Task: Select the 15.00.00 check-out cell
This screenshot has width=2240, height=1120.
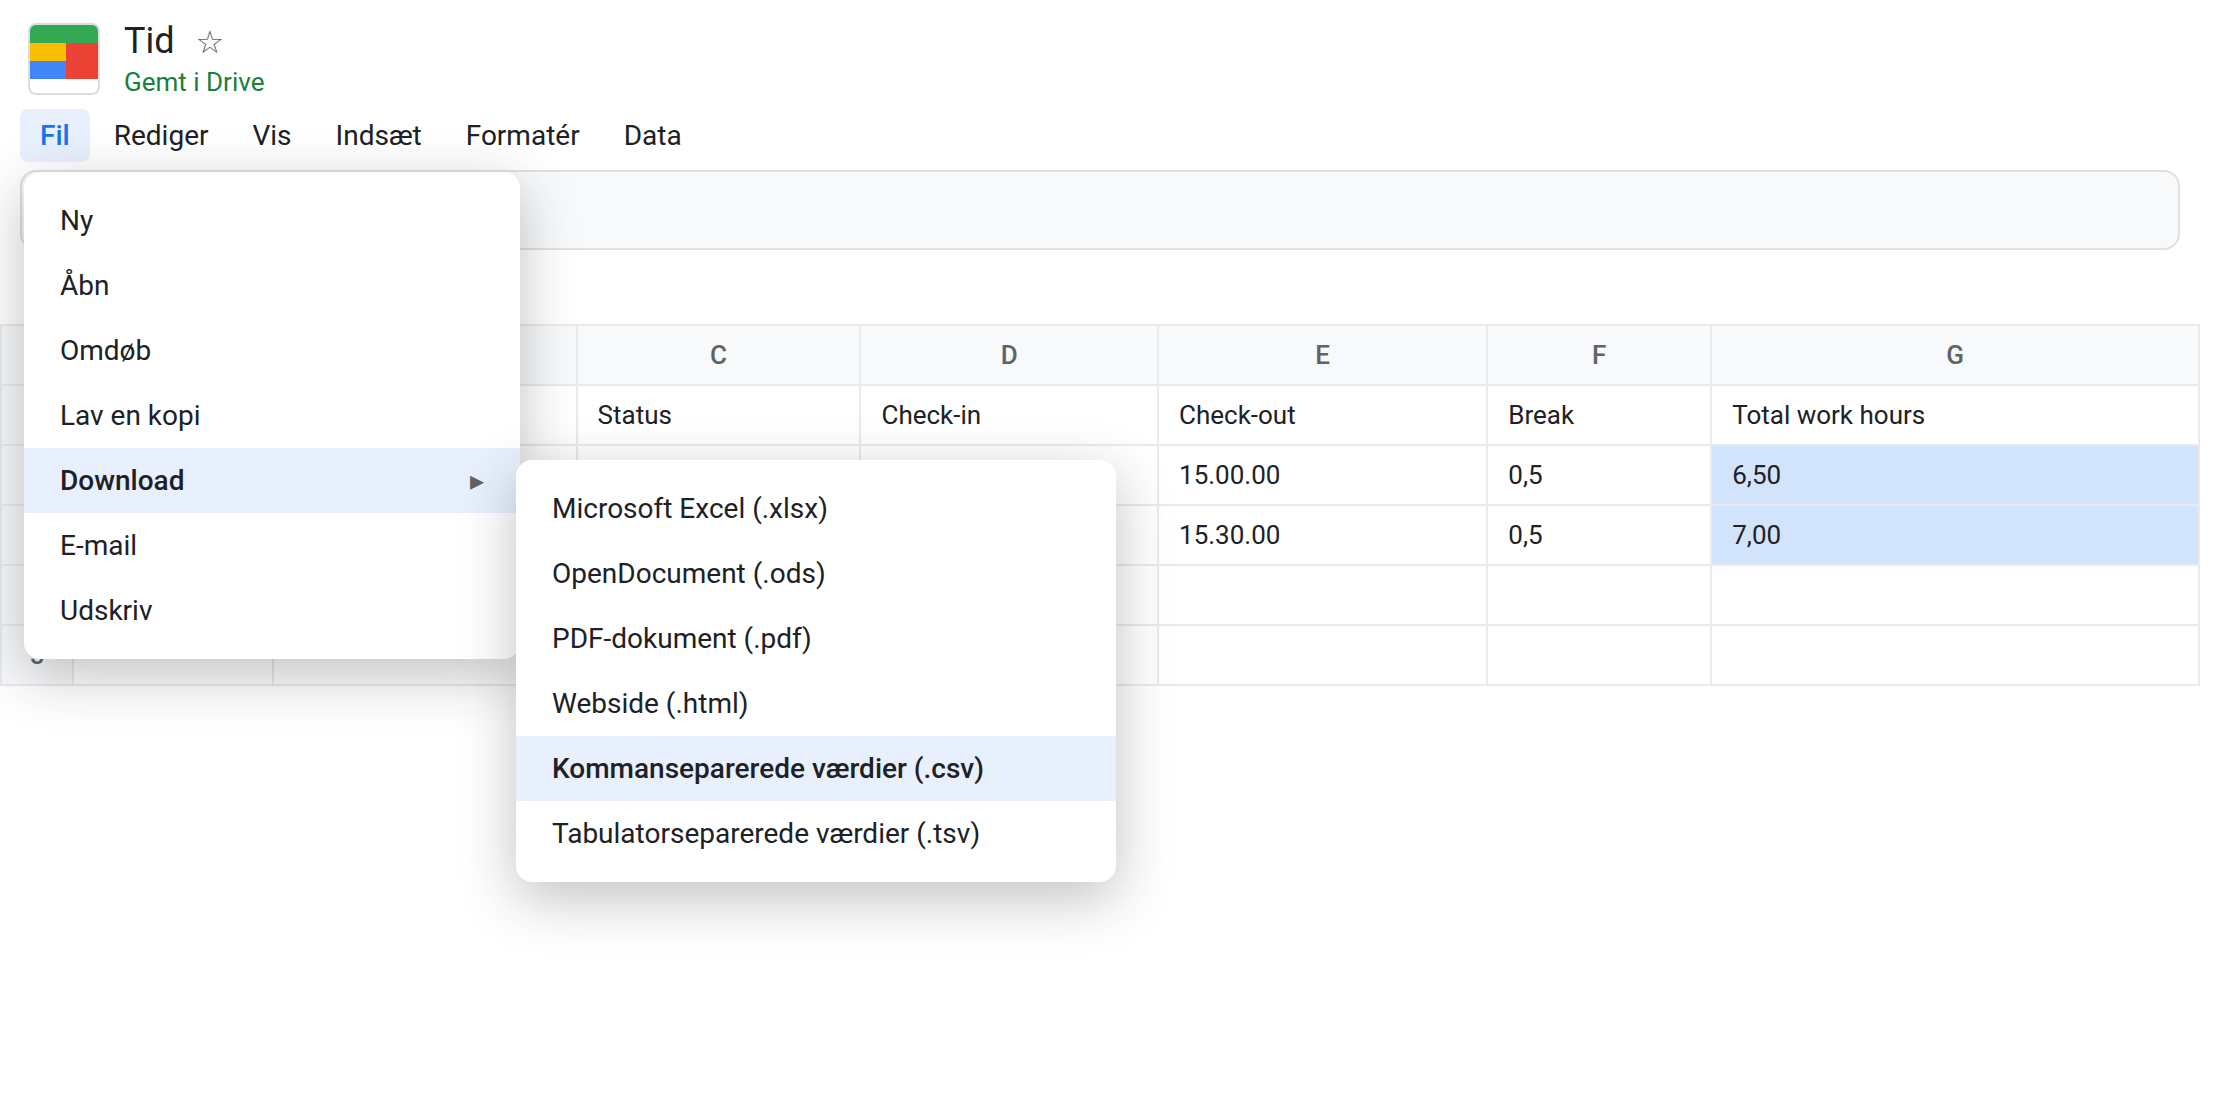Action: (x=1322, y=475)
